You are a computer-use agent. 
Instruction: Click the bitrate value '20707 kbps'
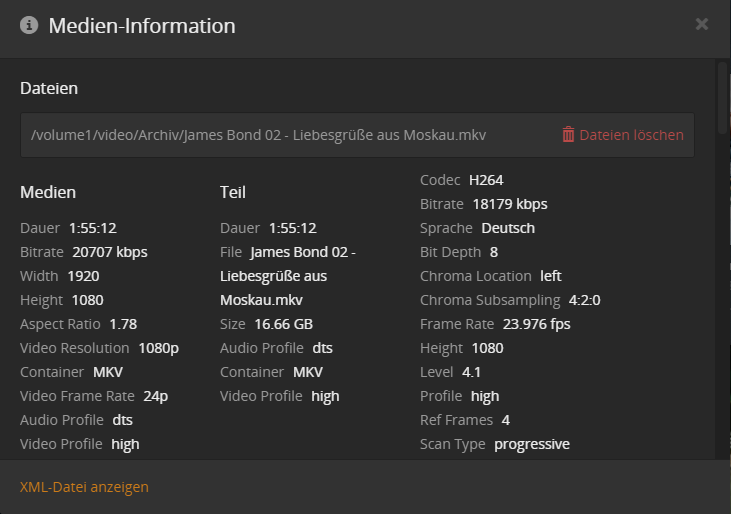(110, 252)
